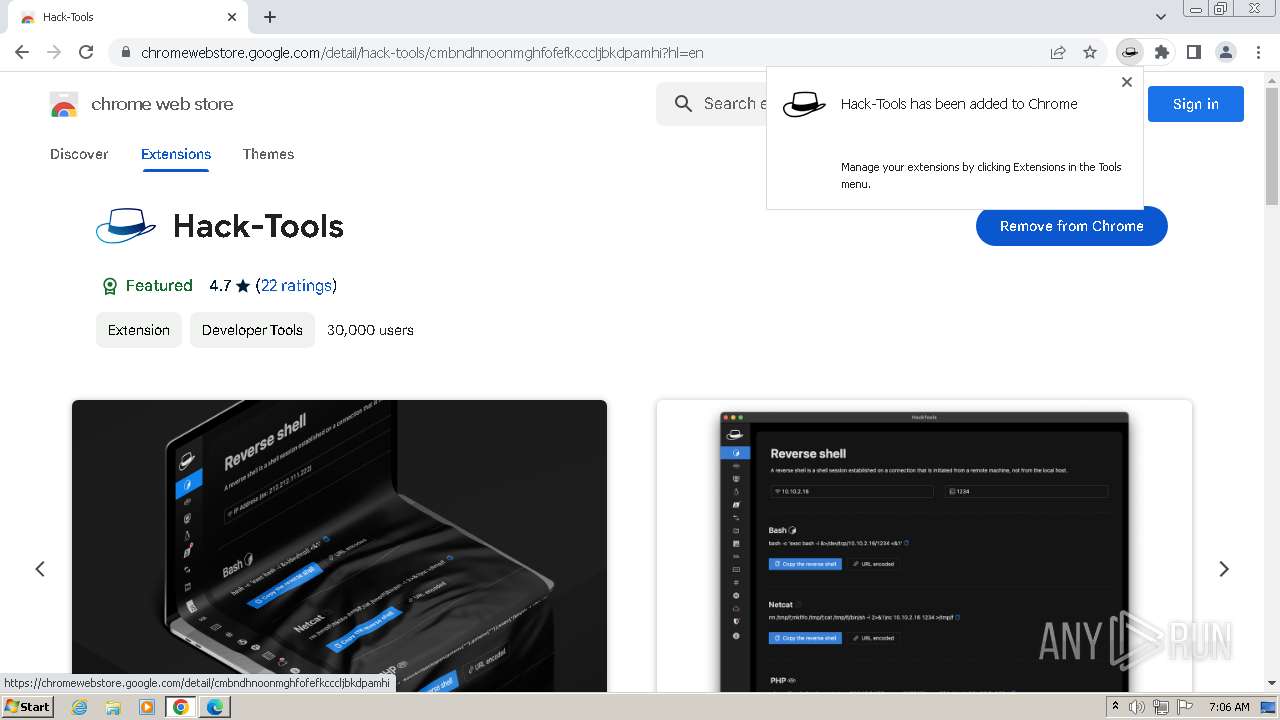Open the Themes tab
The height and width of the screenshot is (720, 1280).
pyautogui.click(x=268, y=154)
